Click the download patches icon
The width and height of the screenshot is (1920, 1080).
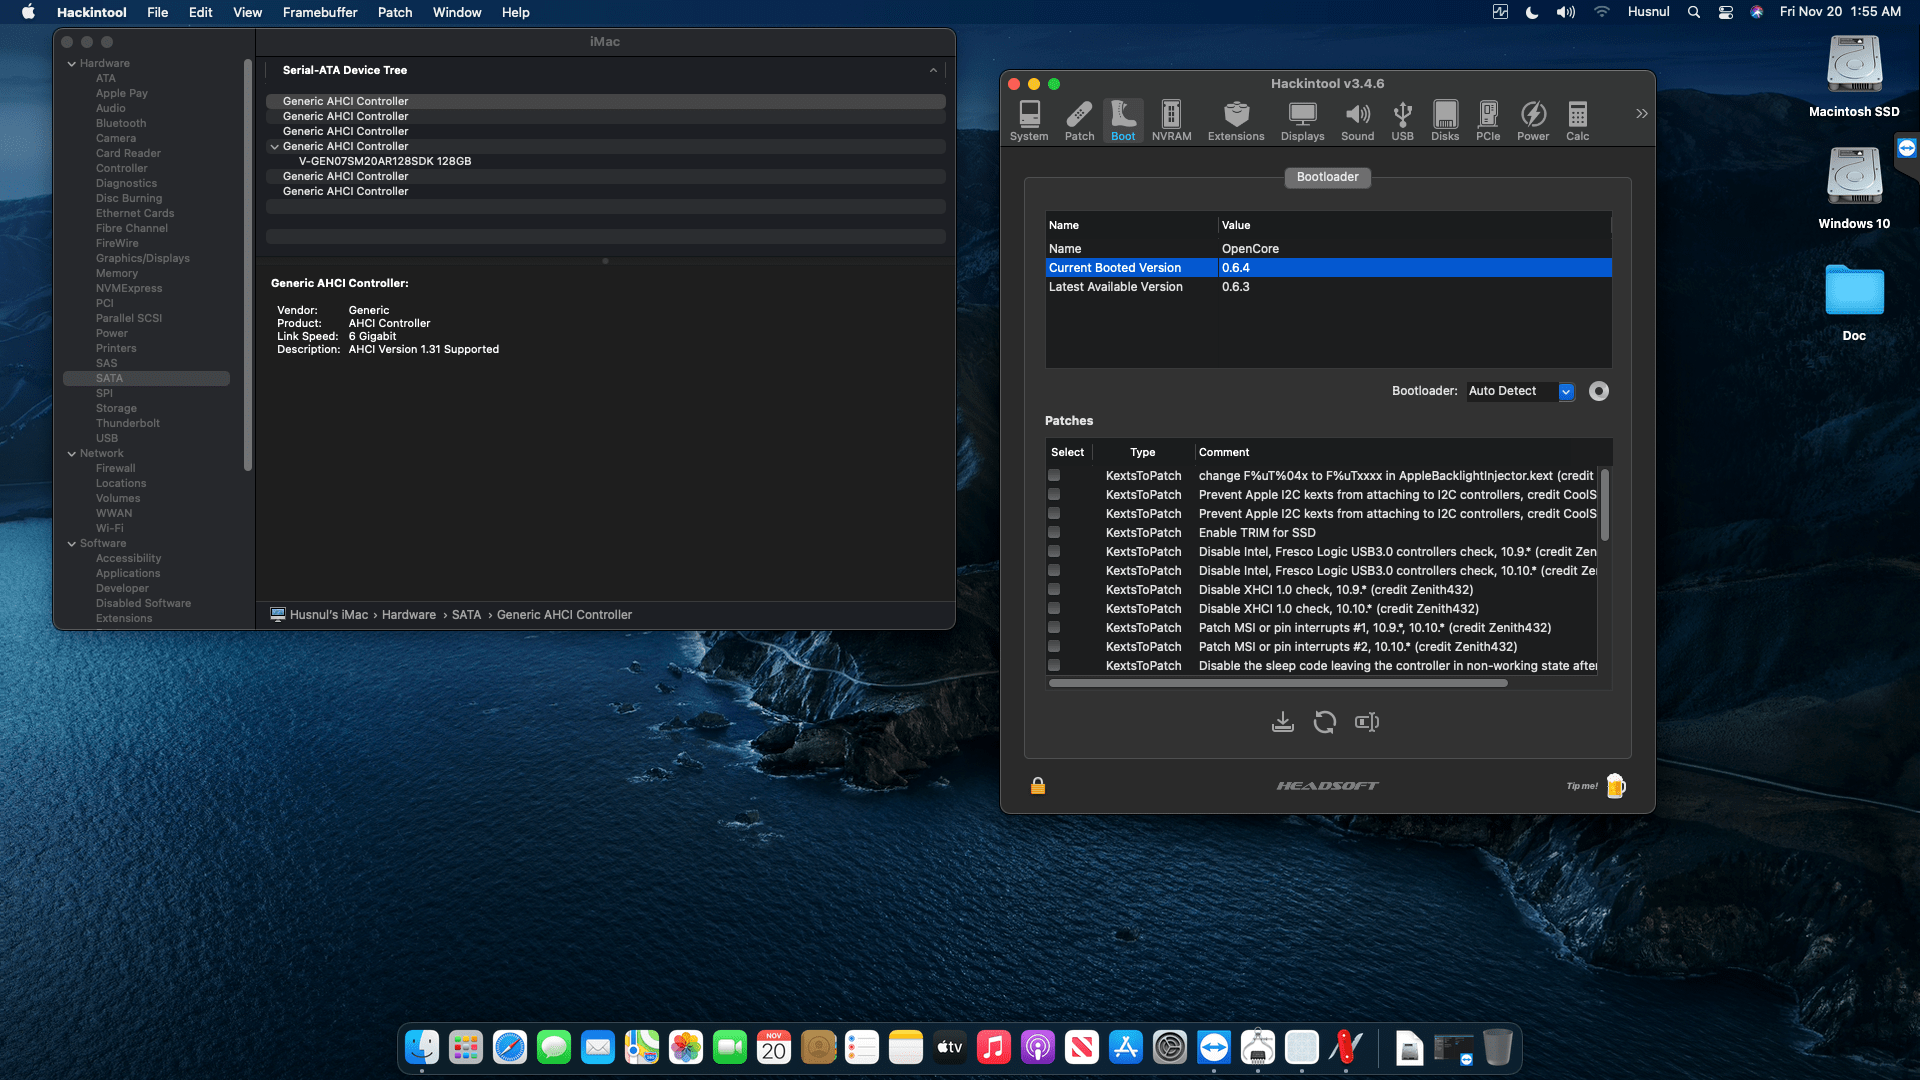[x=1283, y=722]
